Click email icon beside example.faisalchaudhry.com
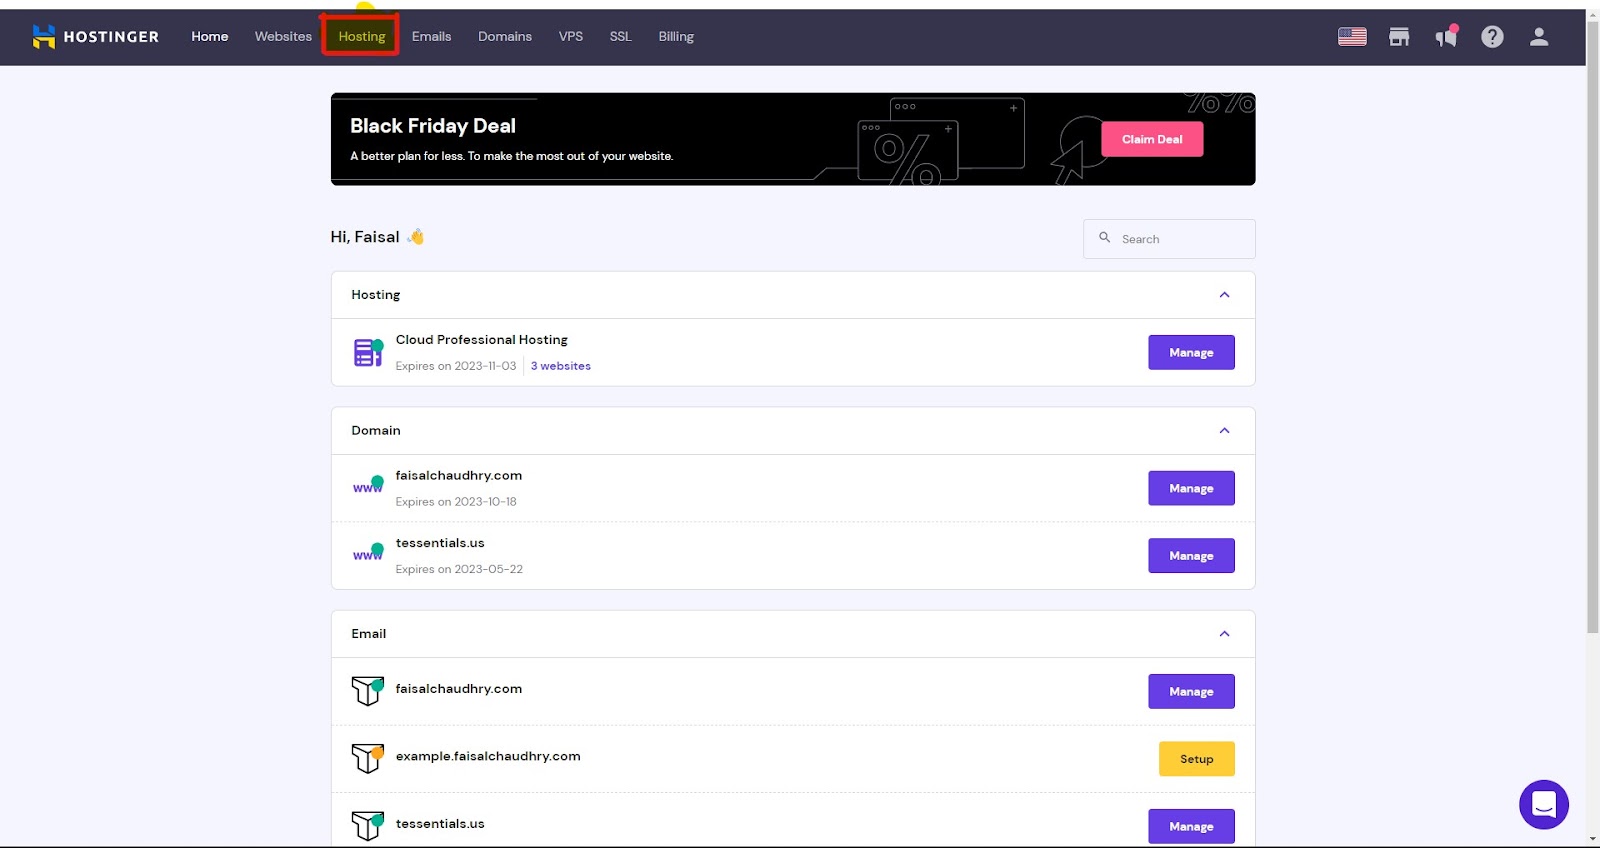Image resolution: width=1600 pixels, height=848 pixels. tap(368, 758)
